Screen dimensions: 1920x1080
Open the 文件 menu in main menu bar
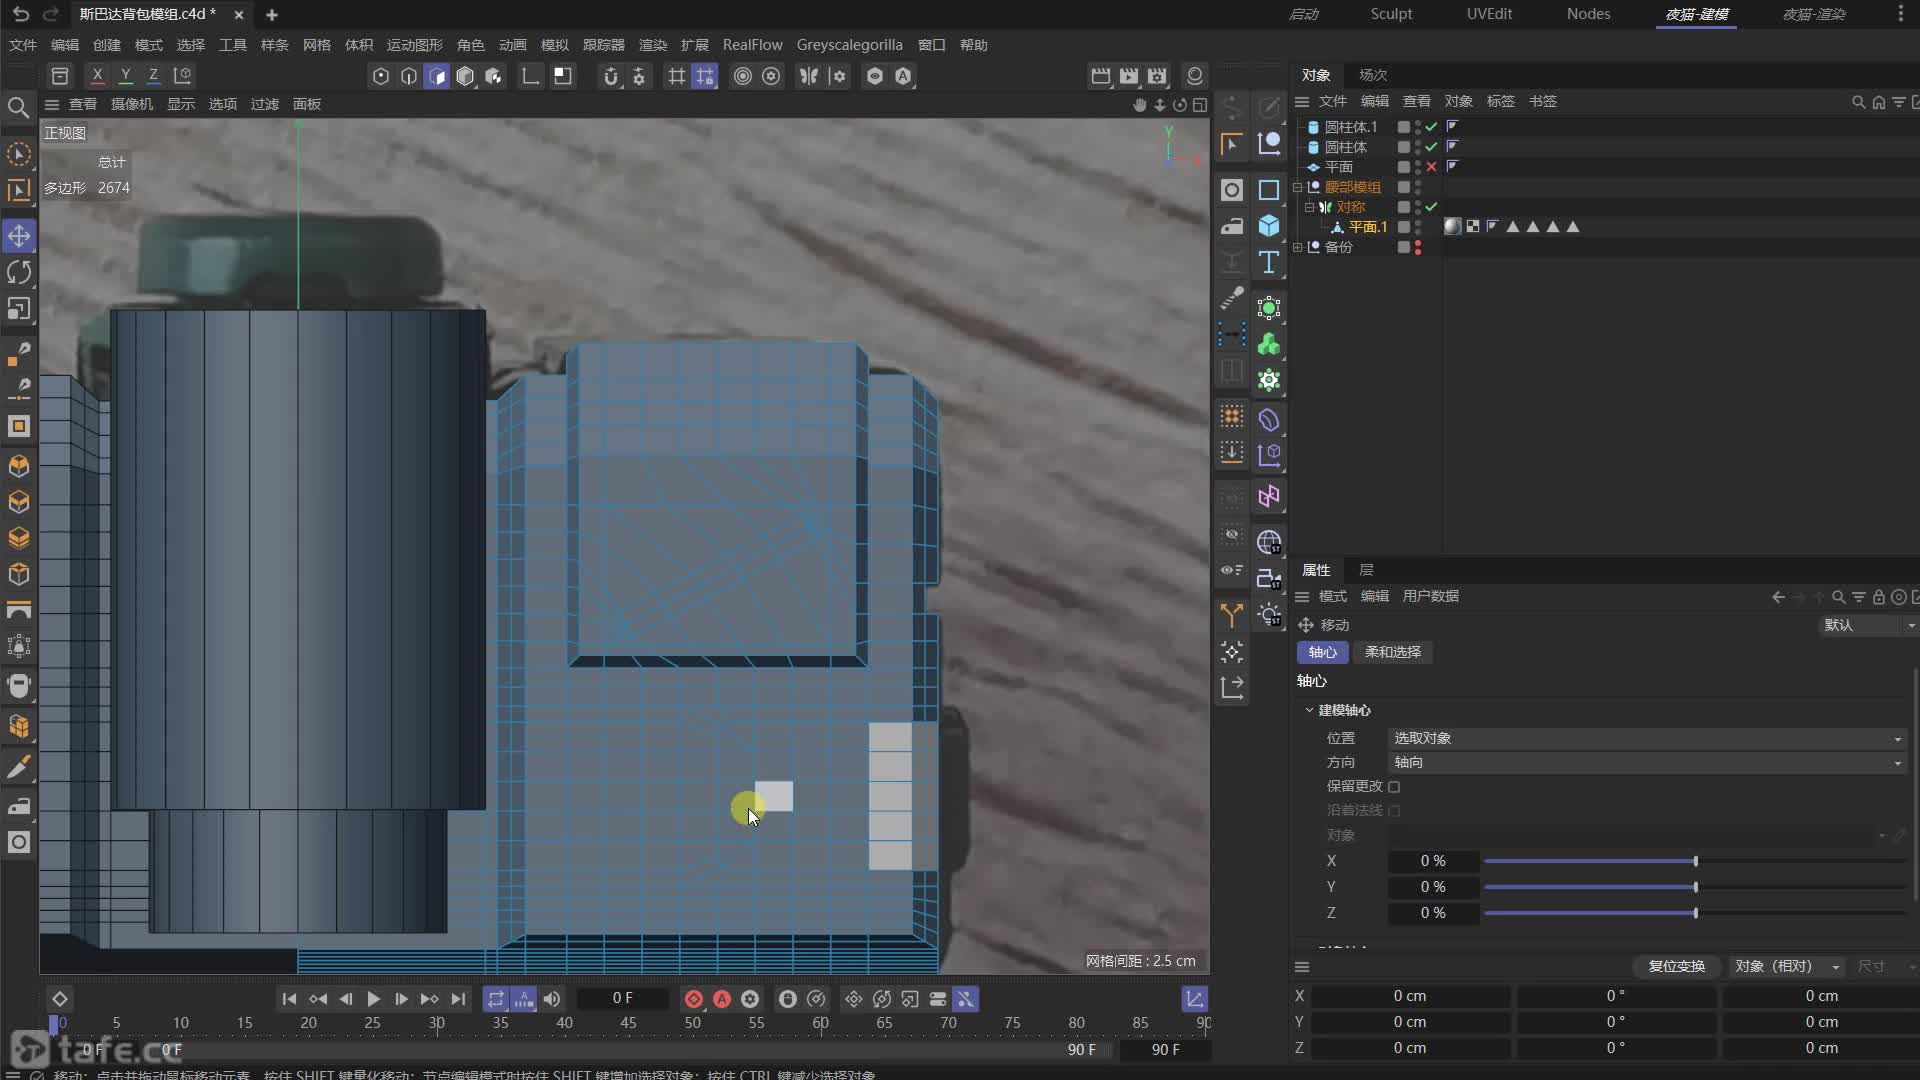tap(23, 45)
